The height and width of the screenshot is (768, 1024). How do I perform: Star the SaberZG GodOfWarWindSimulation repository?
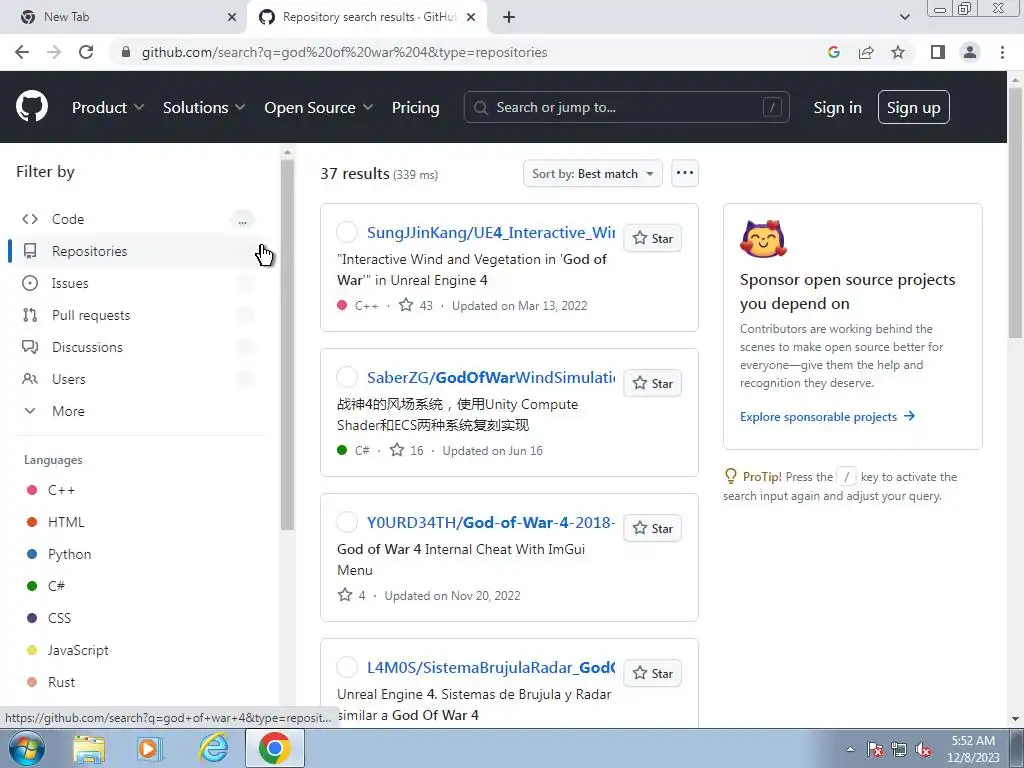point(652,383)
